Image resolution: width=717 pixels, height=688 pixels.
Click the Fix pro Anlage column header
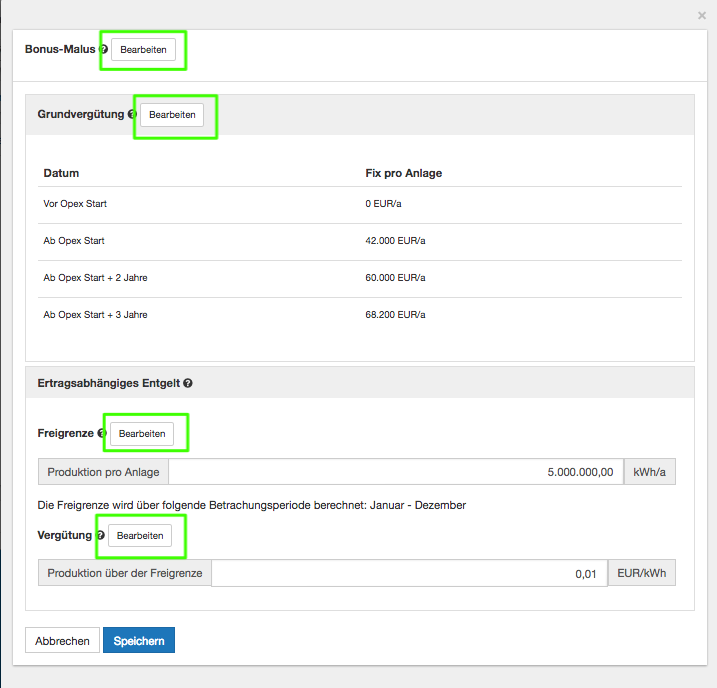point(404,173)
